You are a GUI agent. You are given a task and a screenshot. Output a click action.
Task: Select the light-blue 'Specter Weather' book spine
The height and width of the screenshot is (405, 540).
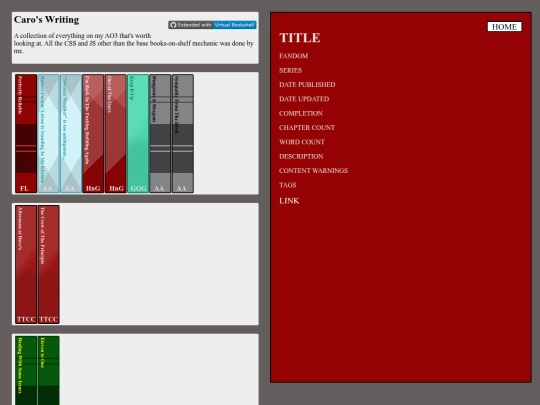[71, 134]
